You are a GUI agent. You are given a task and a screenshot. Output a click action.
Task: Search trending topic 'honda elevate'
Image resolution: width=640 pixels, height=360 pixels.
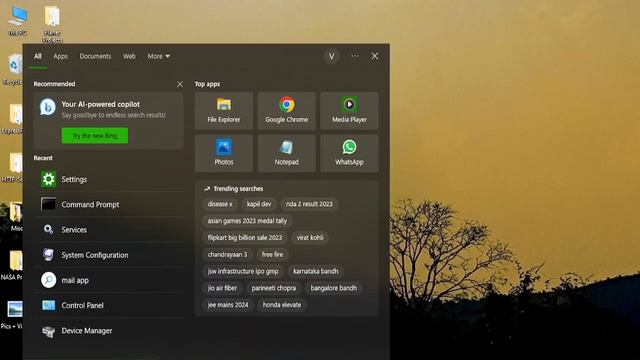(282, 305)
